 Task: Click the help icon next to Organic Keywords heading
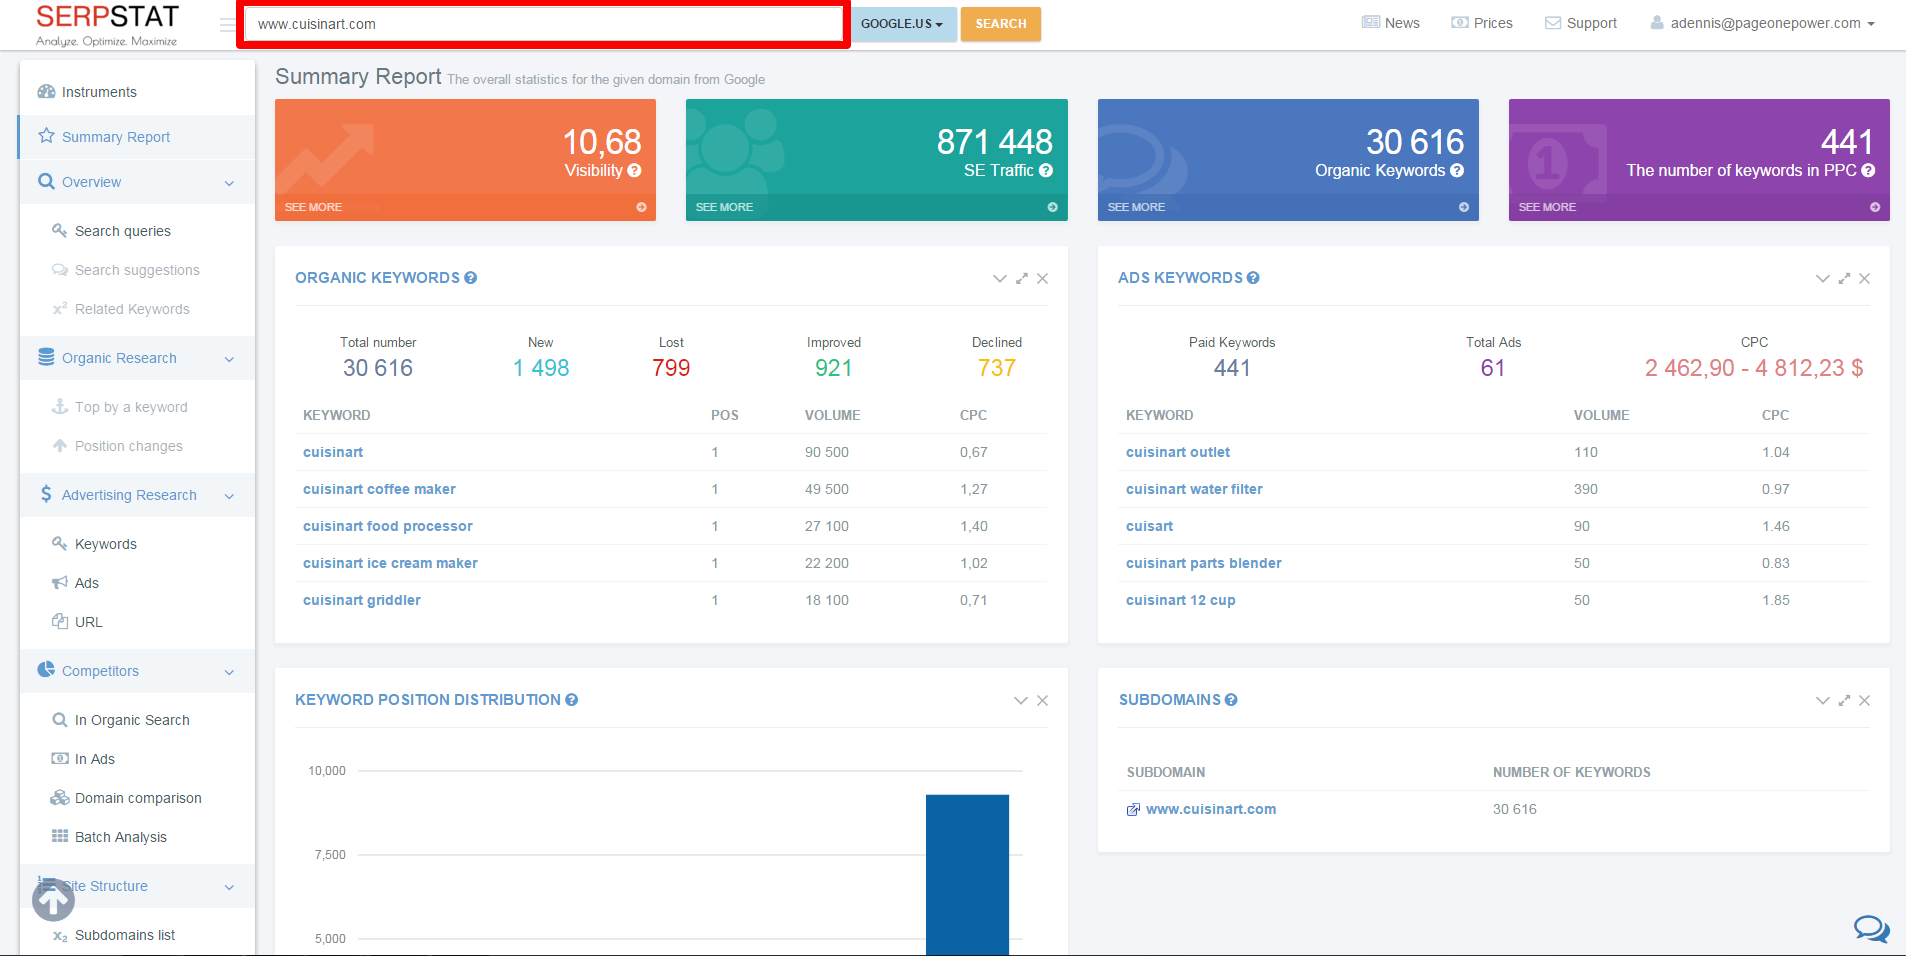pos(471,278)
